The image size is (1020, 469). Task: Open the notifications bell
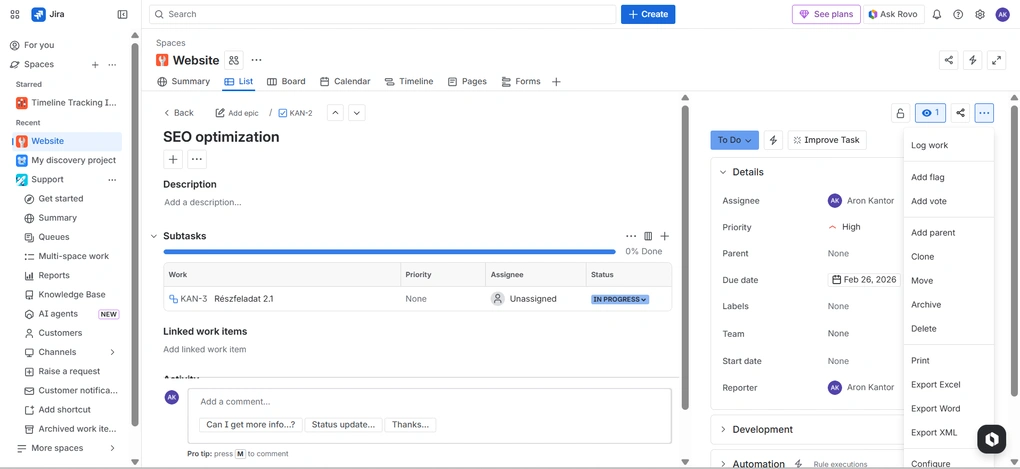pos(937,14)
